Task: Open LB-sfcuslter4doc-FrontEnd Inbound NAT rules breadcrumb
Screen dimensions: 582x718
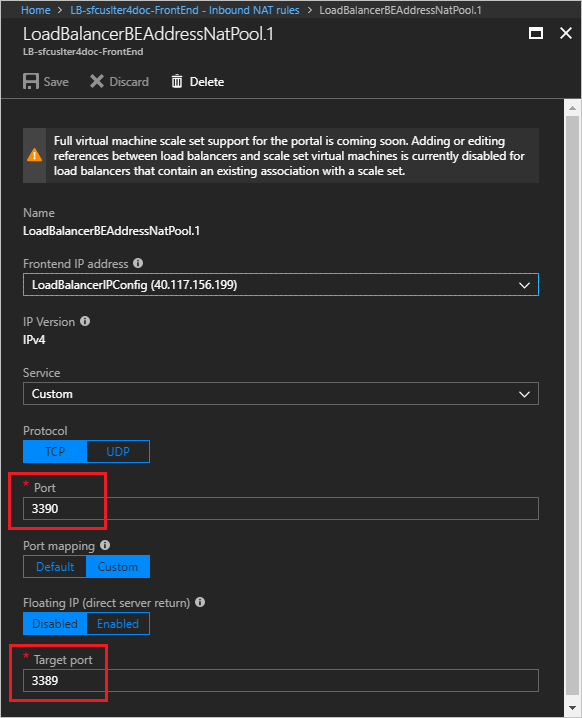Action: tap(185, 10)
